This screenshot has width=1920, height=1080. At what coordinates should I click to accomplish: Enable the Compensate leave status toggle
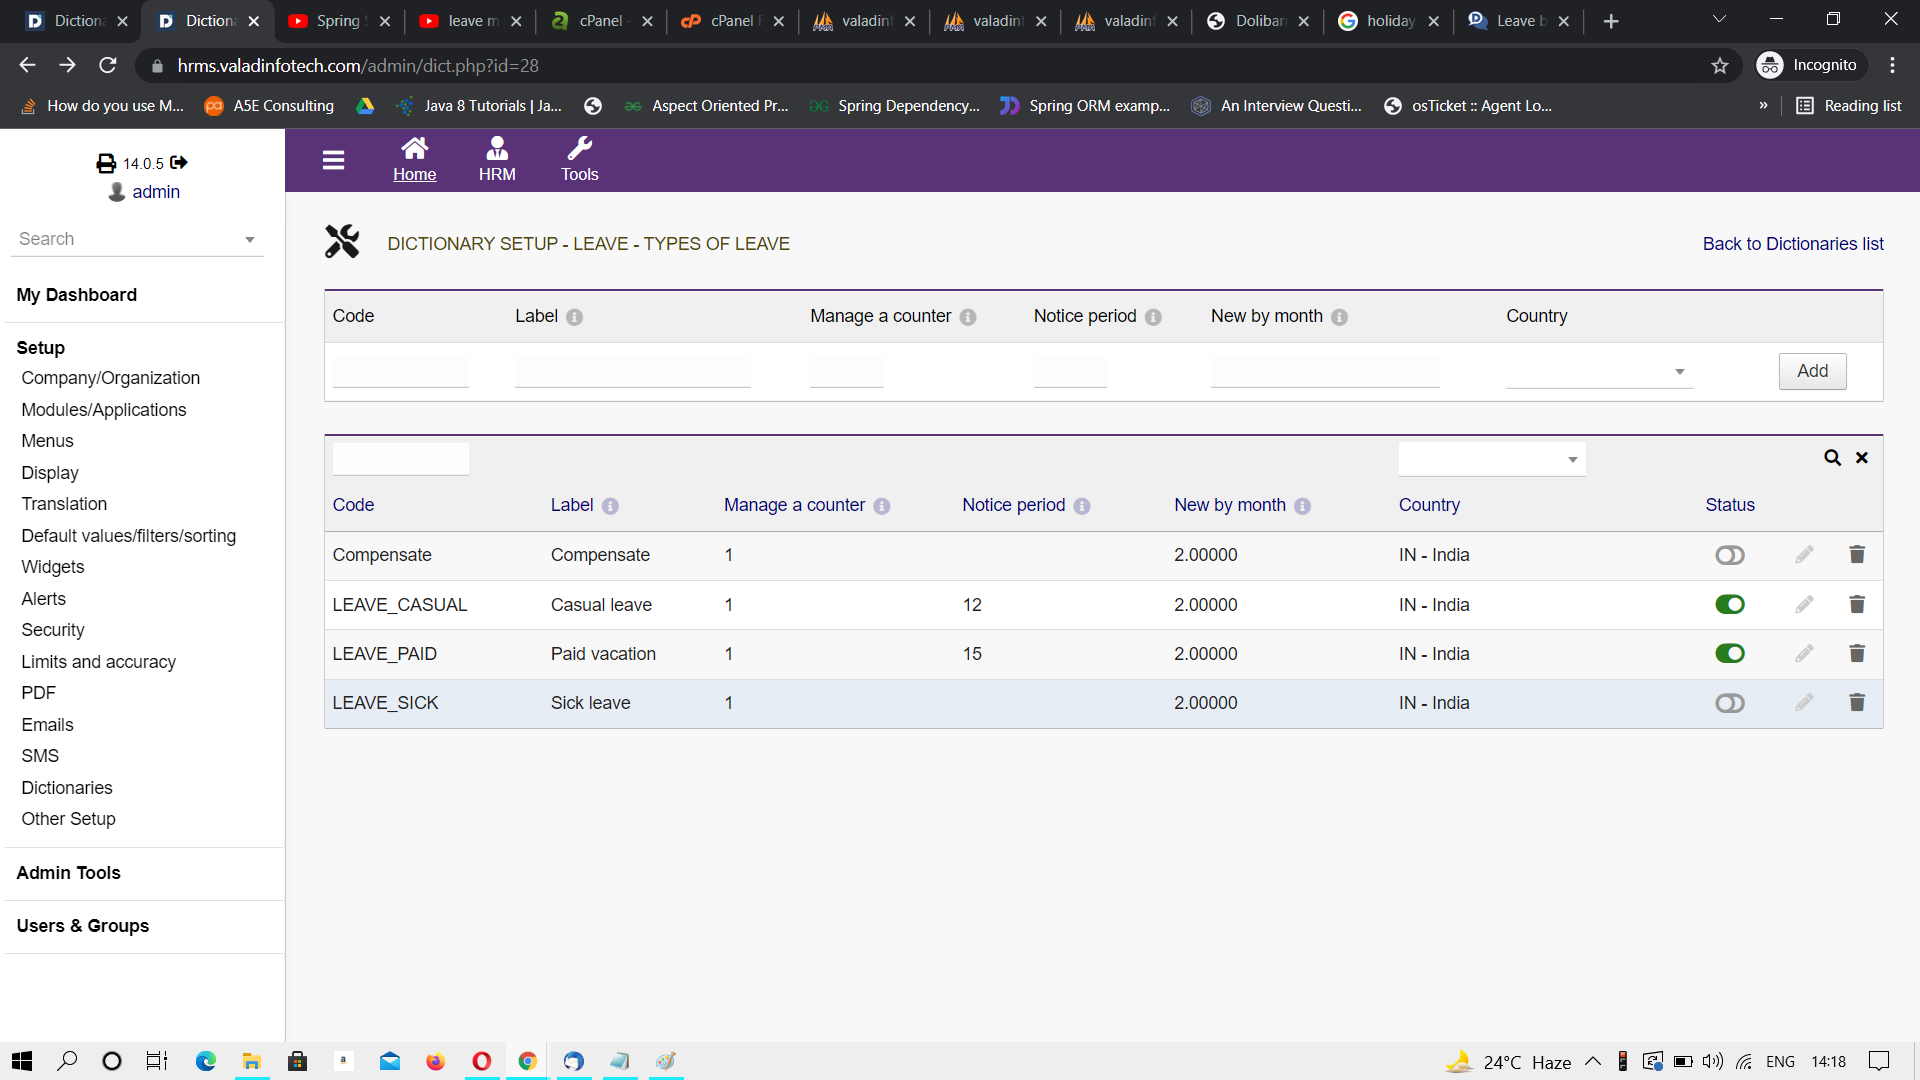(1729, 555)
